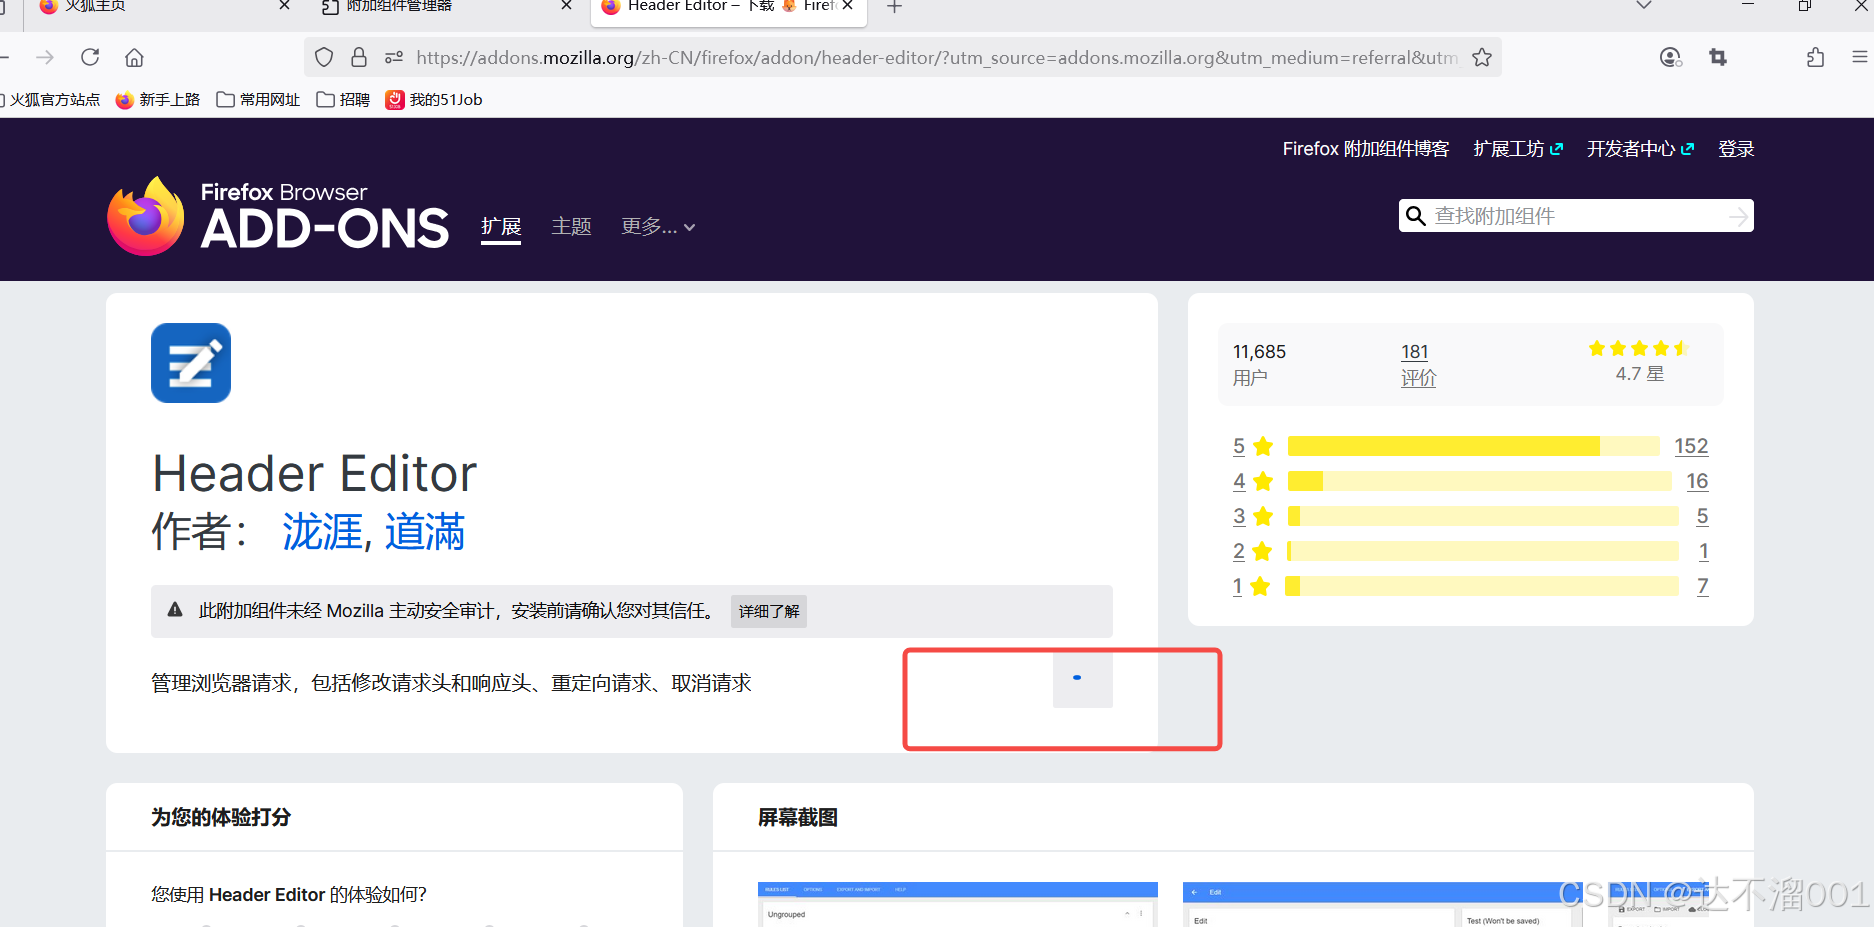1874x927 pixels.
Task: Click the Header Editor add-on icon
Action: pyautogui.click(x=190, y=363)
